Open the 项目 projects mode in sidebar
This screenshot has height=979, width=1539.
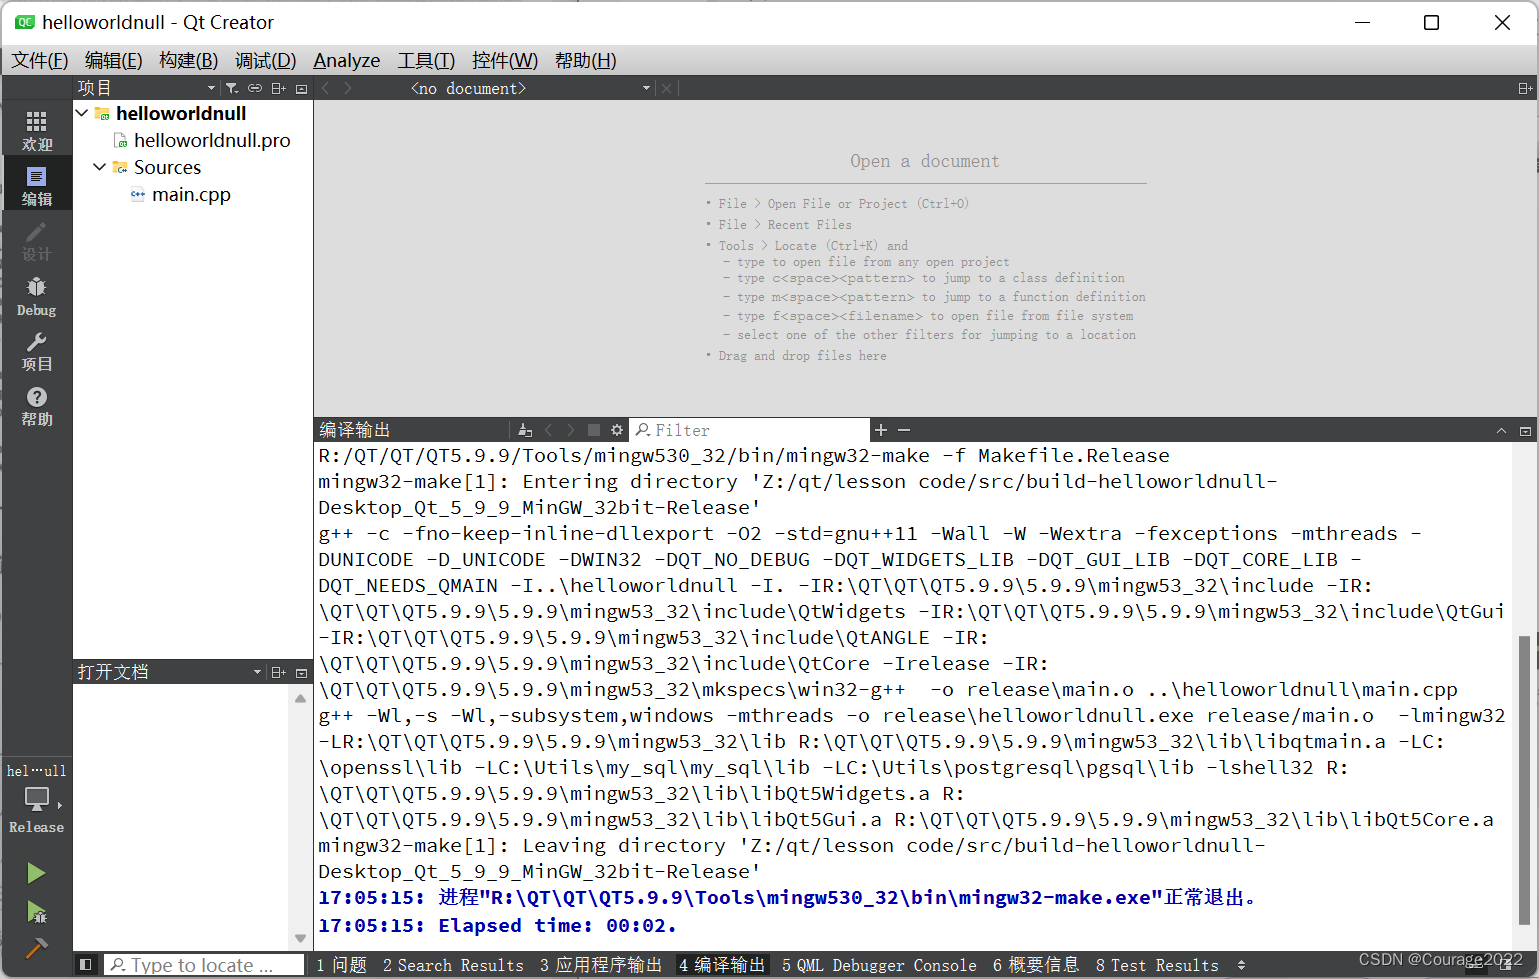(36, 352)
